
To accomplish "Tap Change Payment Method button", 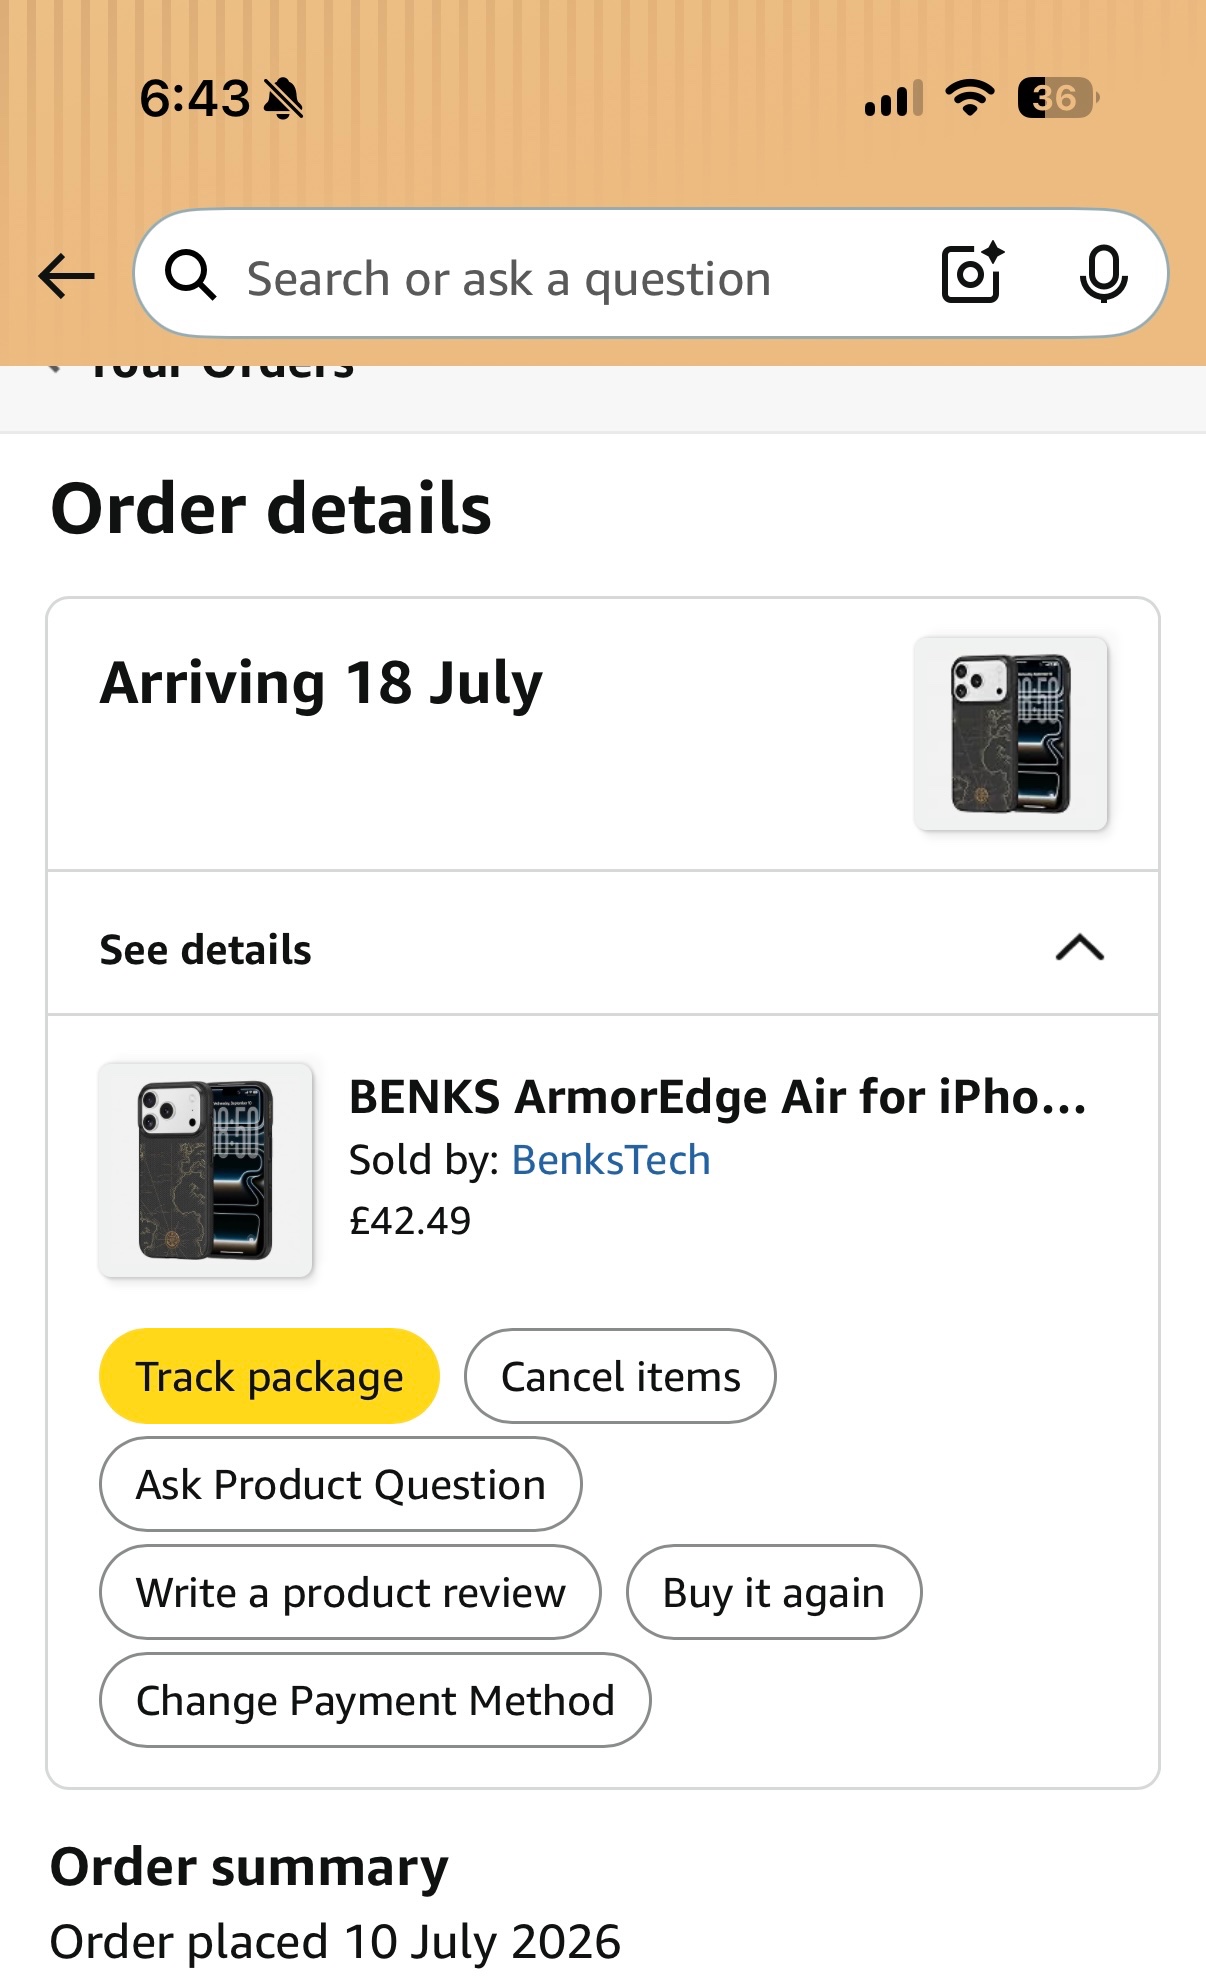I will [x=375, y=1700].
